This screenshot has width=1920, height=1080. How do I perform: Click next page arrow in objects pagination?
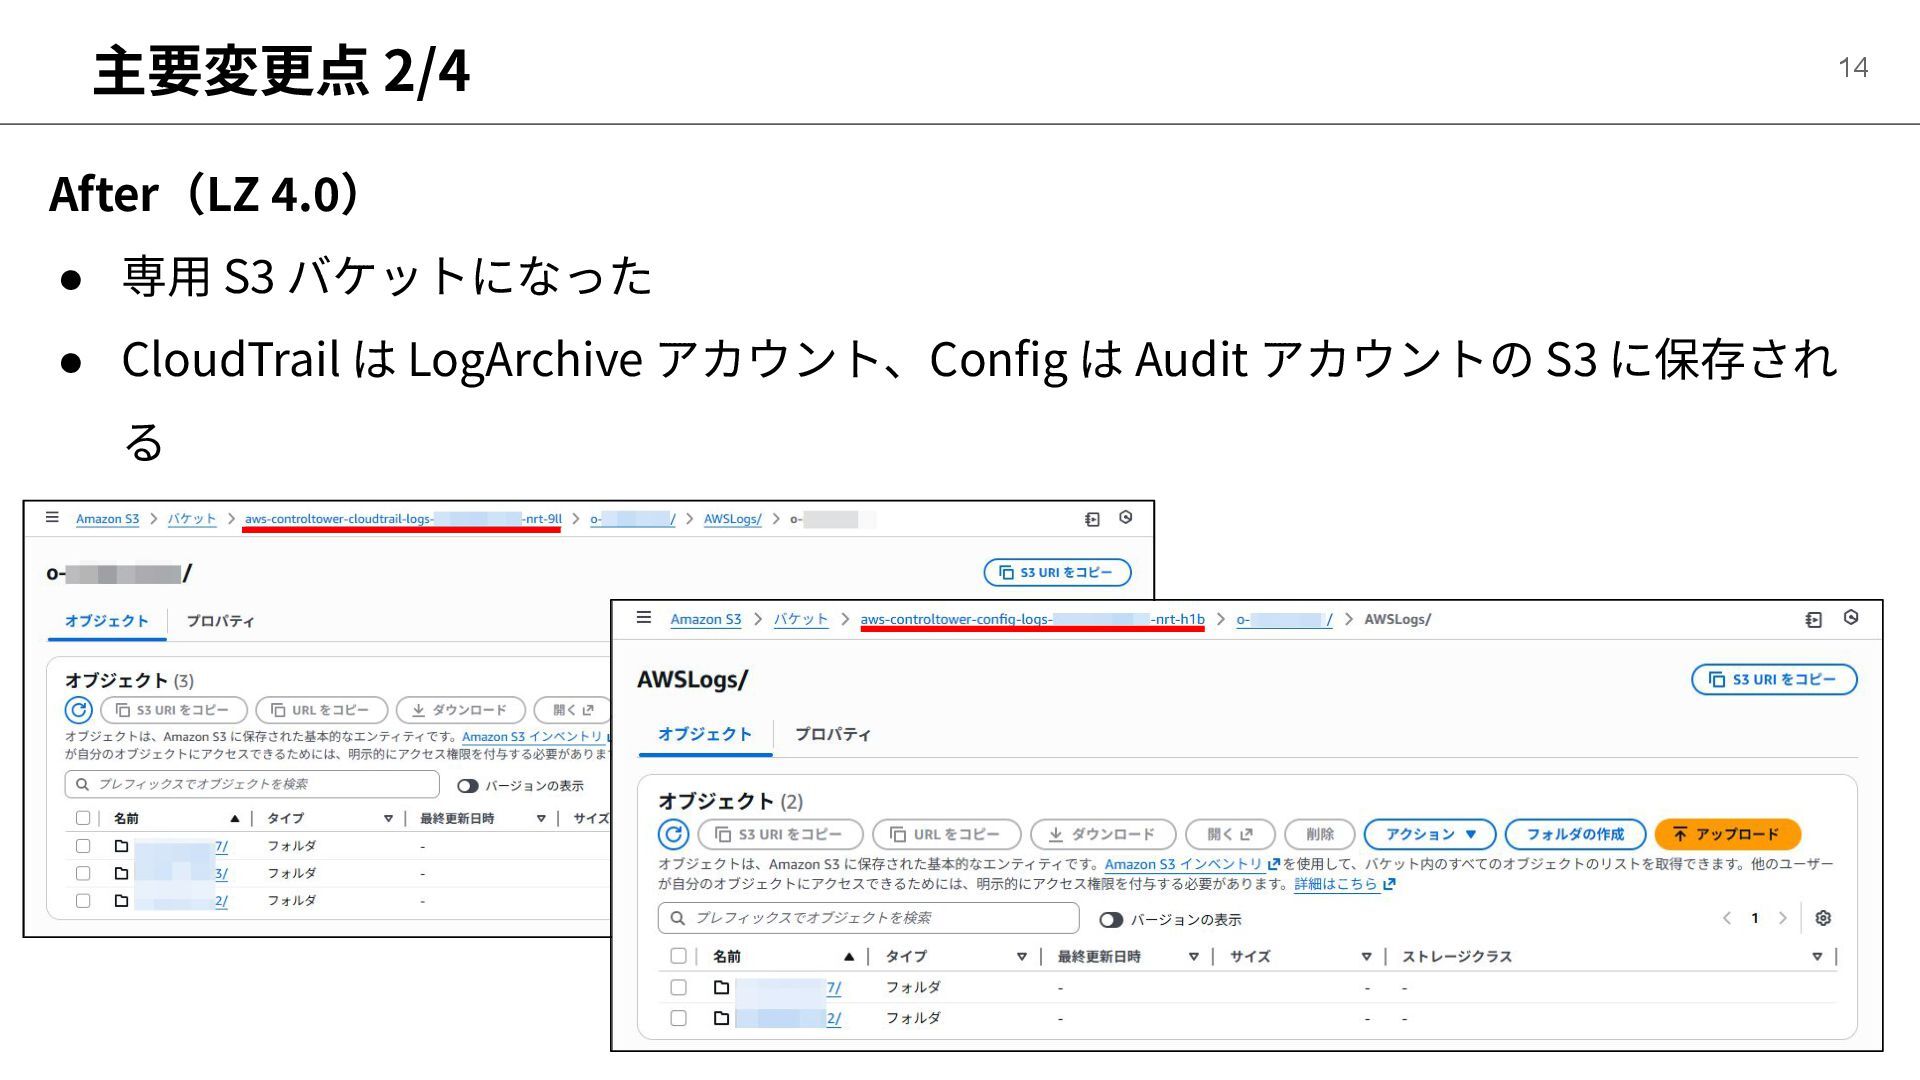1782,918
